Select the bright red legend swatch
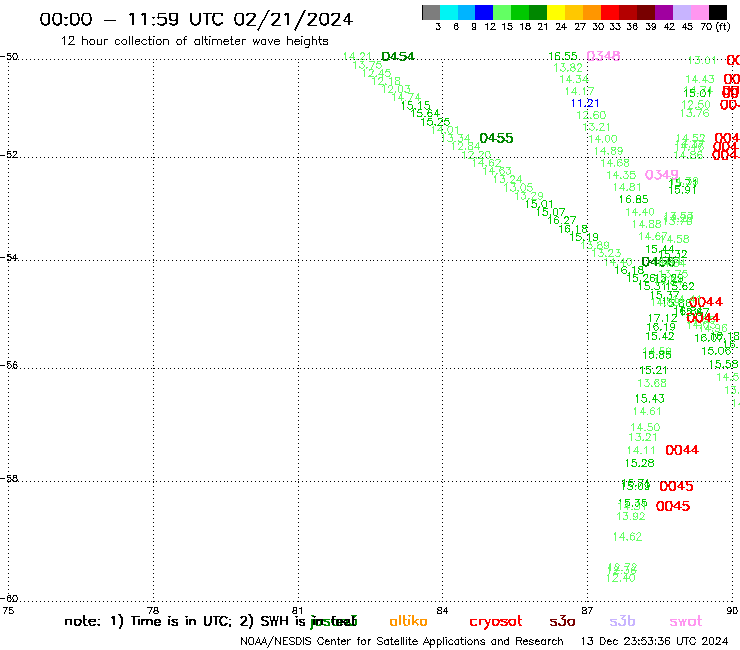This screenshot has height=650, width=740. coord(610,12)
